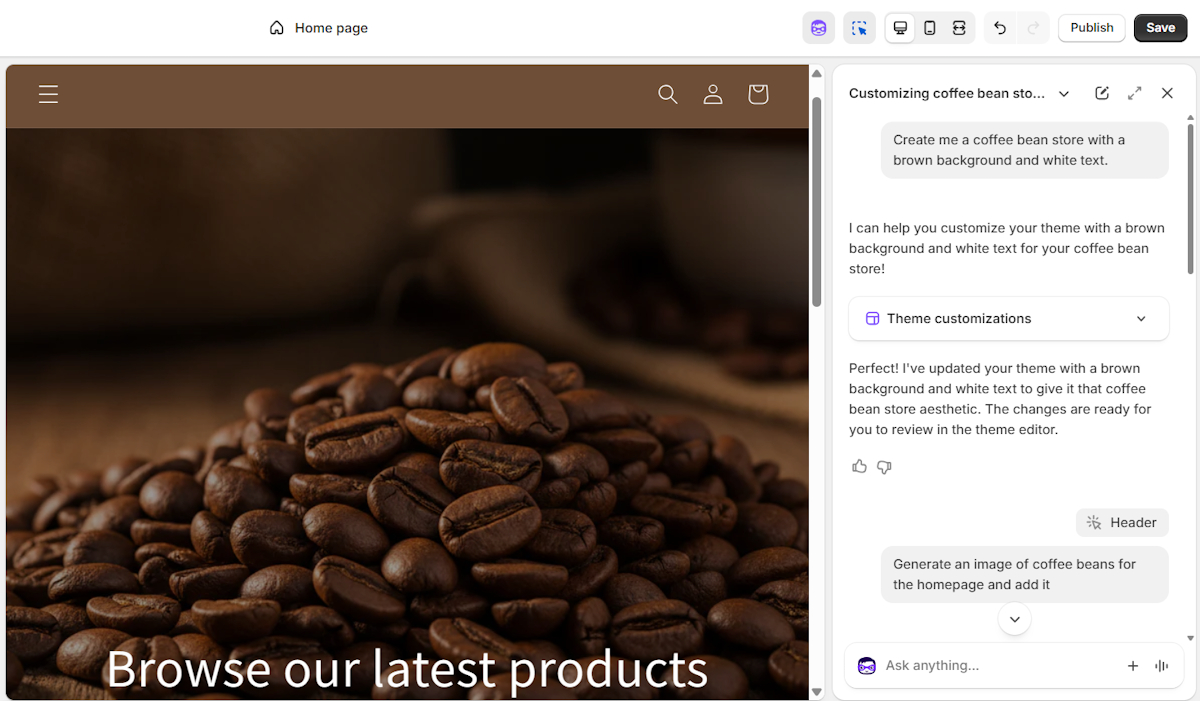Open the store's hamburger navigation menu
The width and height of the screenshot is (1200, 701).
tap(47, 94)
